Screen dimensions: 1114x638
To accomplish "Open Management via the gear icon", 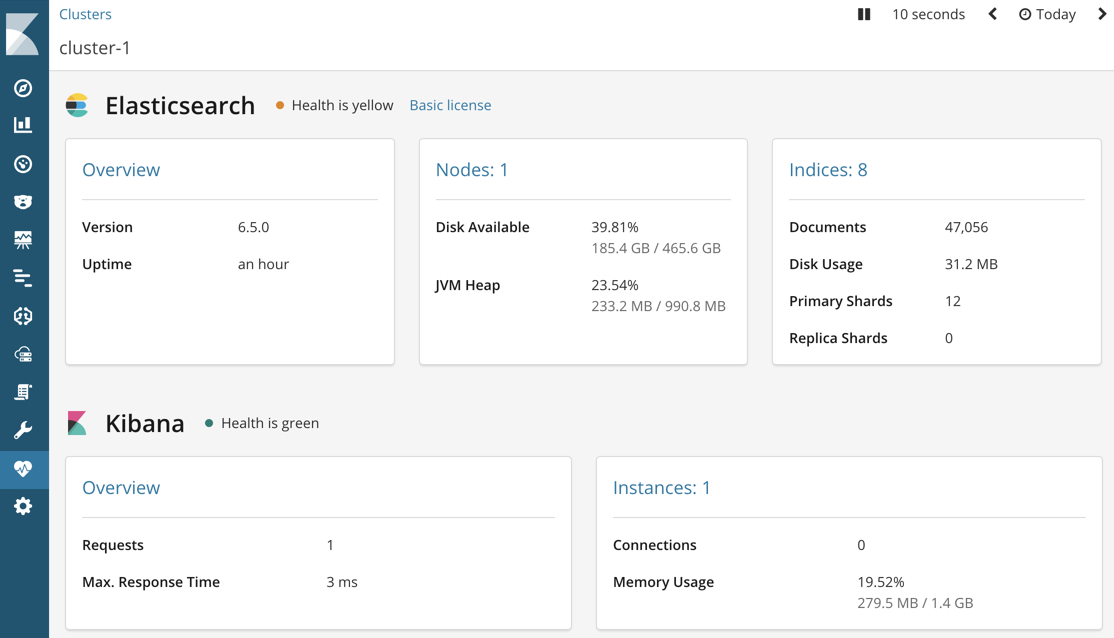I will [24, 505].
